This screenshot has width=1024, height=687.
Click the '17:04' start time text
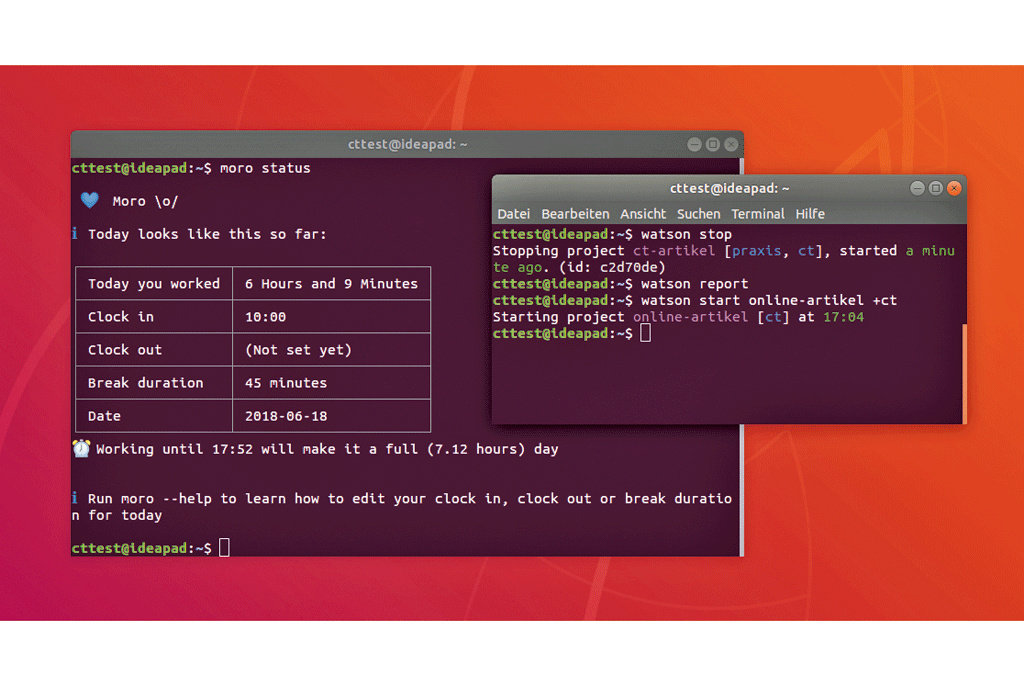coord(843,317)
